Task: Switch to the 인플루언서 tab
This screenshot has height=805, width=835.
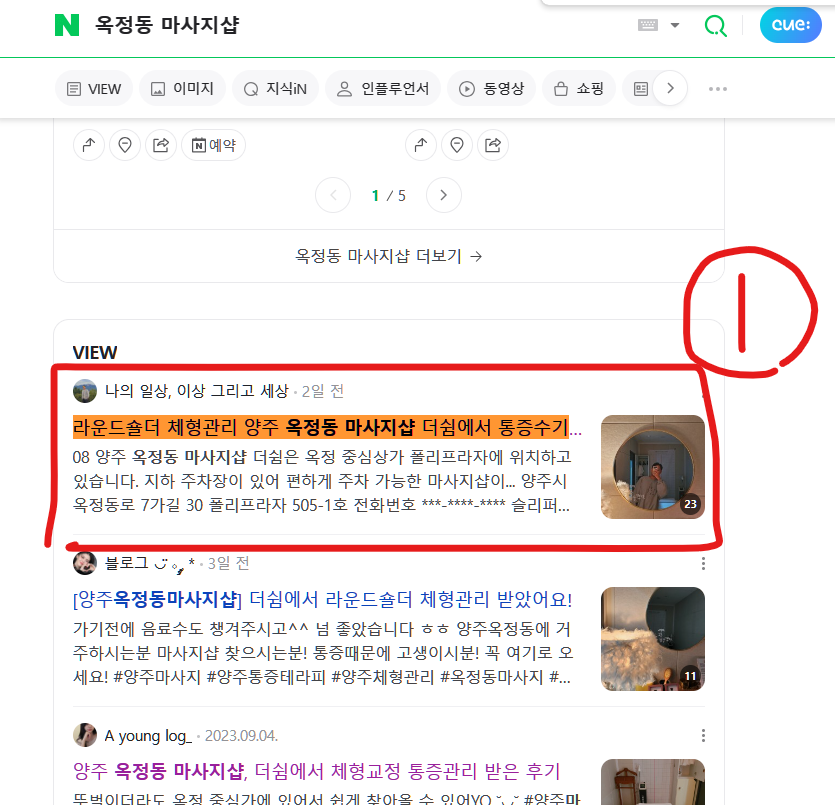Action: coord(383,88)
